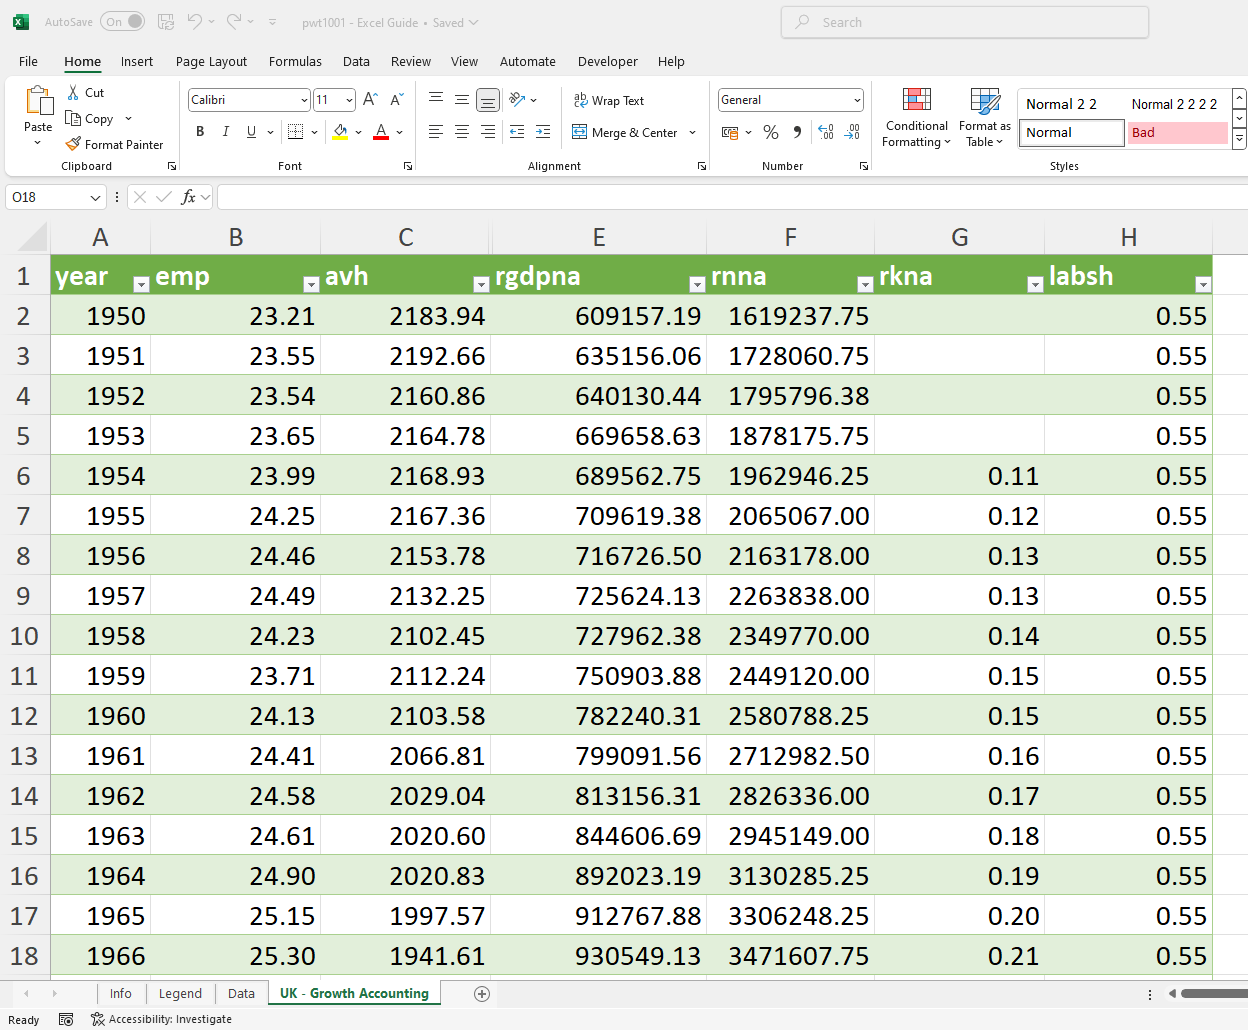Viewport: 1248px width, 1030px height.
Task: Add a new sheet with plus icon
Action: (482, 993)
